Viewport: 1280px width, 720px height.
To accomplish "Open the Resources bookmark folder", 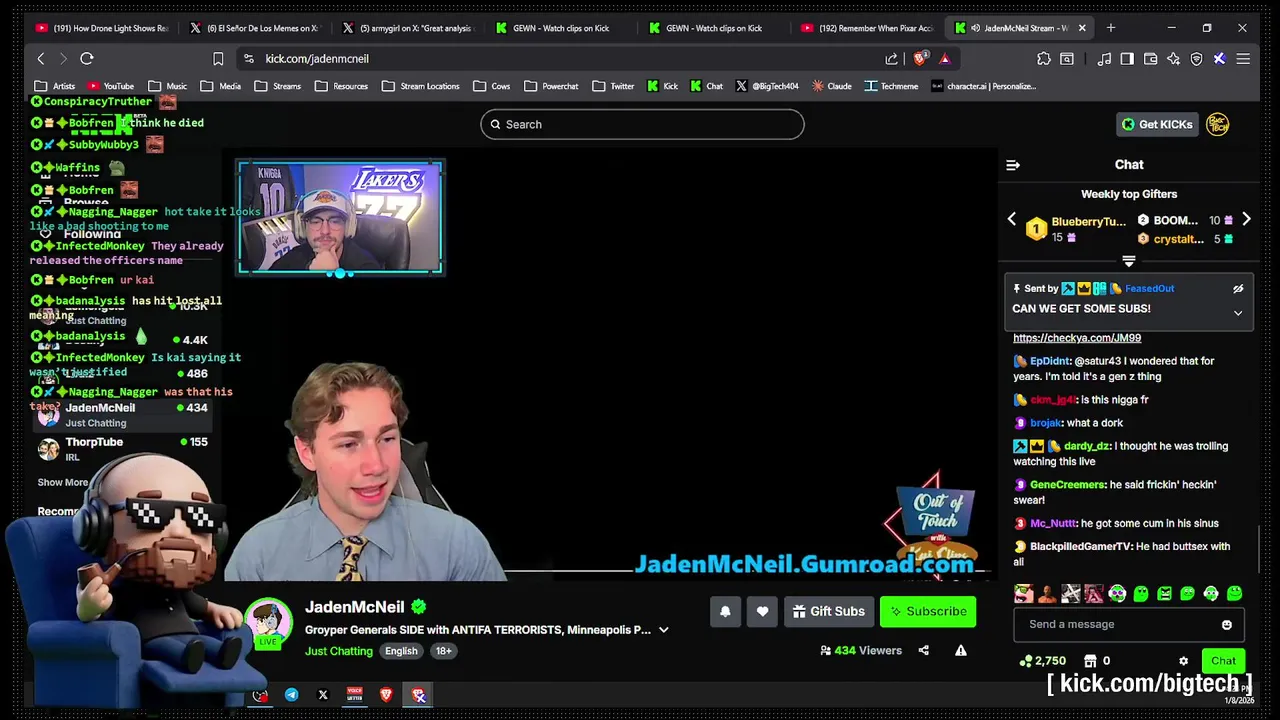I will tap(341, 86).
